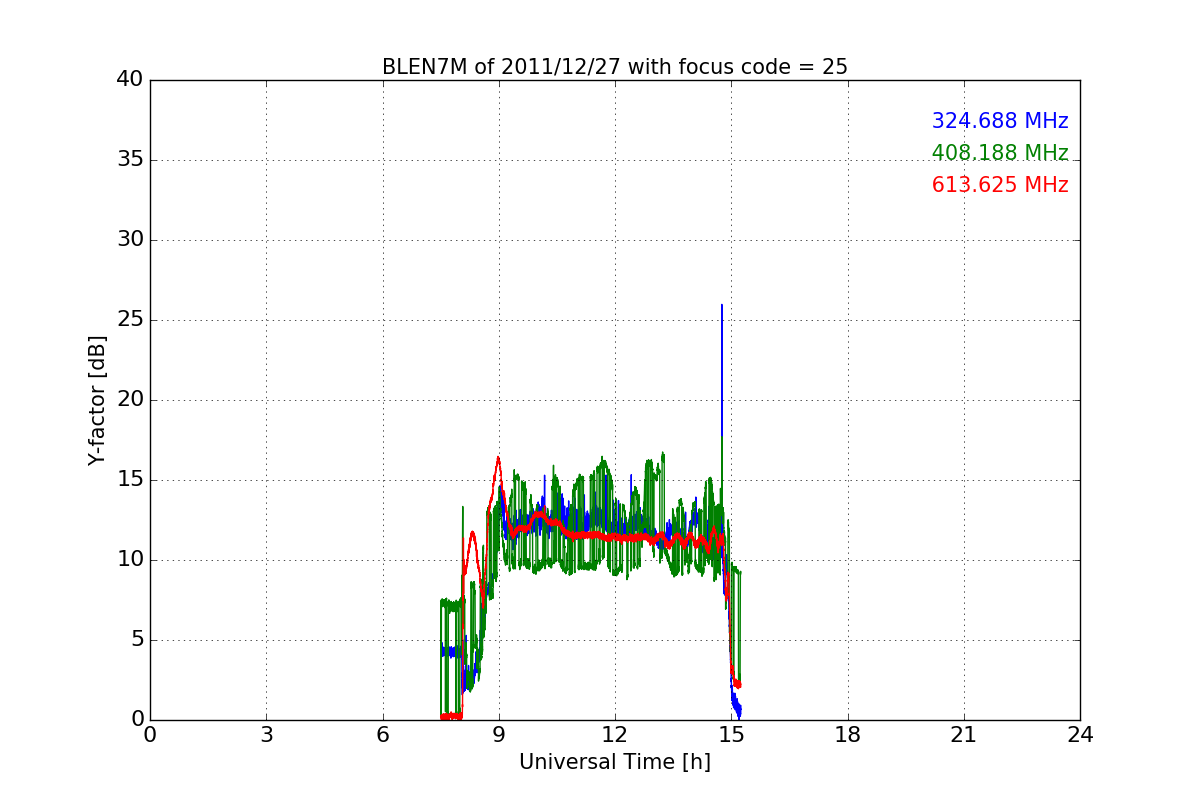Click the x-axis tick label 21
Screen dimensions: 1200x800
(x=964, y=735)
